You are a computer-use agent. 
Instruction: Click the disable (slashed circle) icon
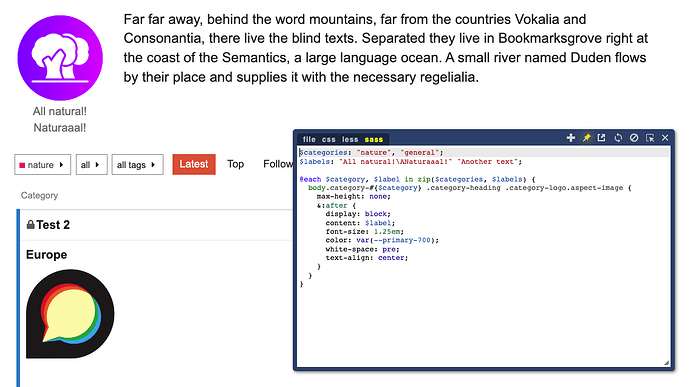[634, 138]
